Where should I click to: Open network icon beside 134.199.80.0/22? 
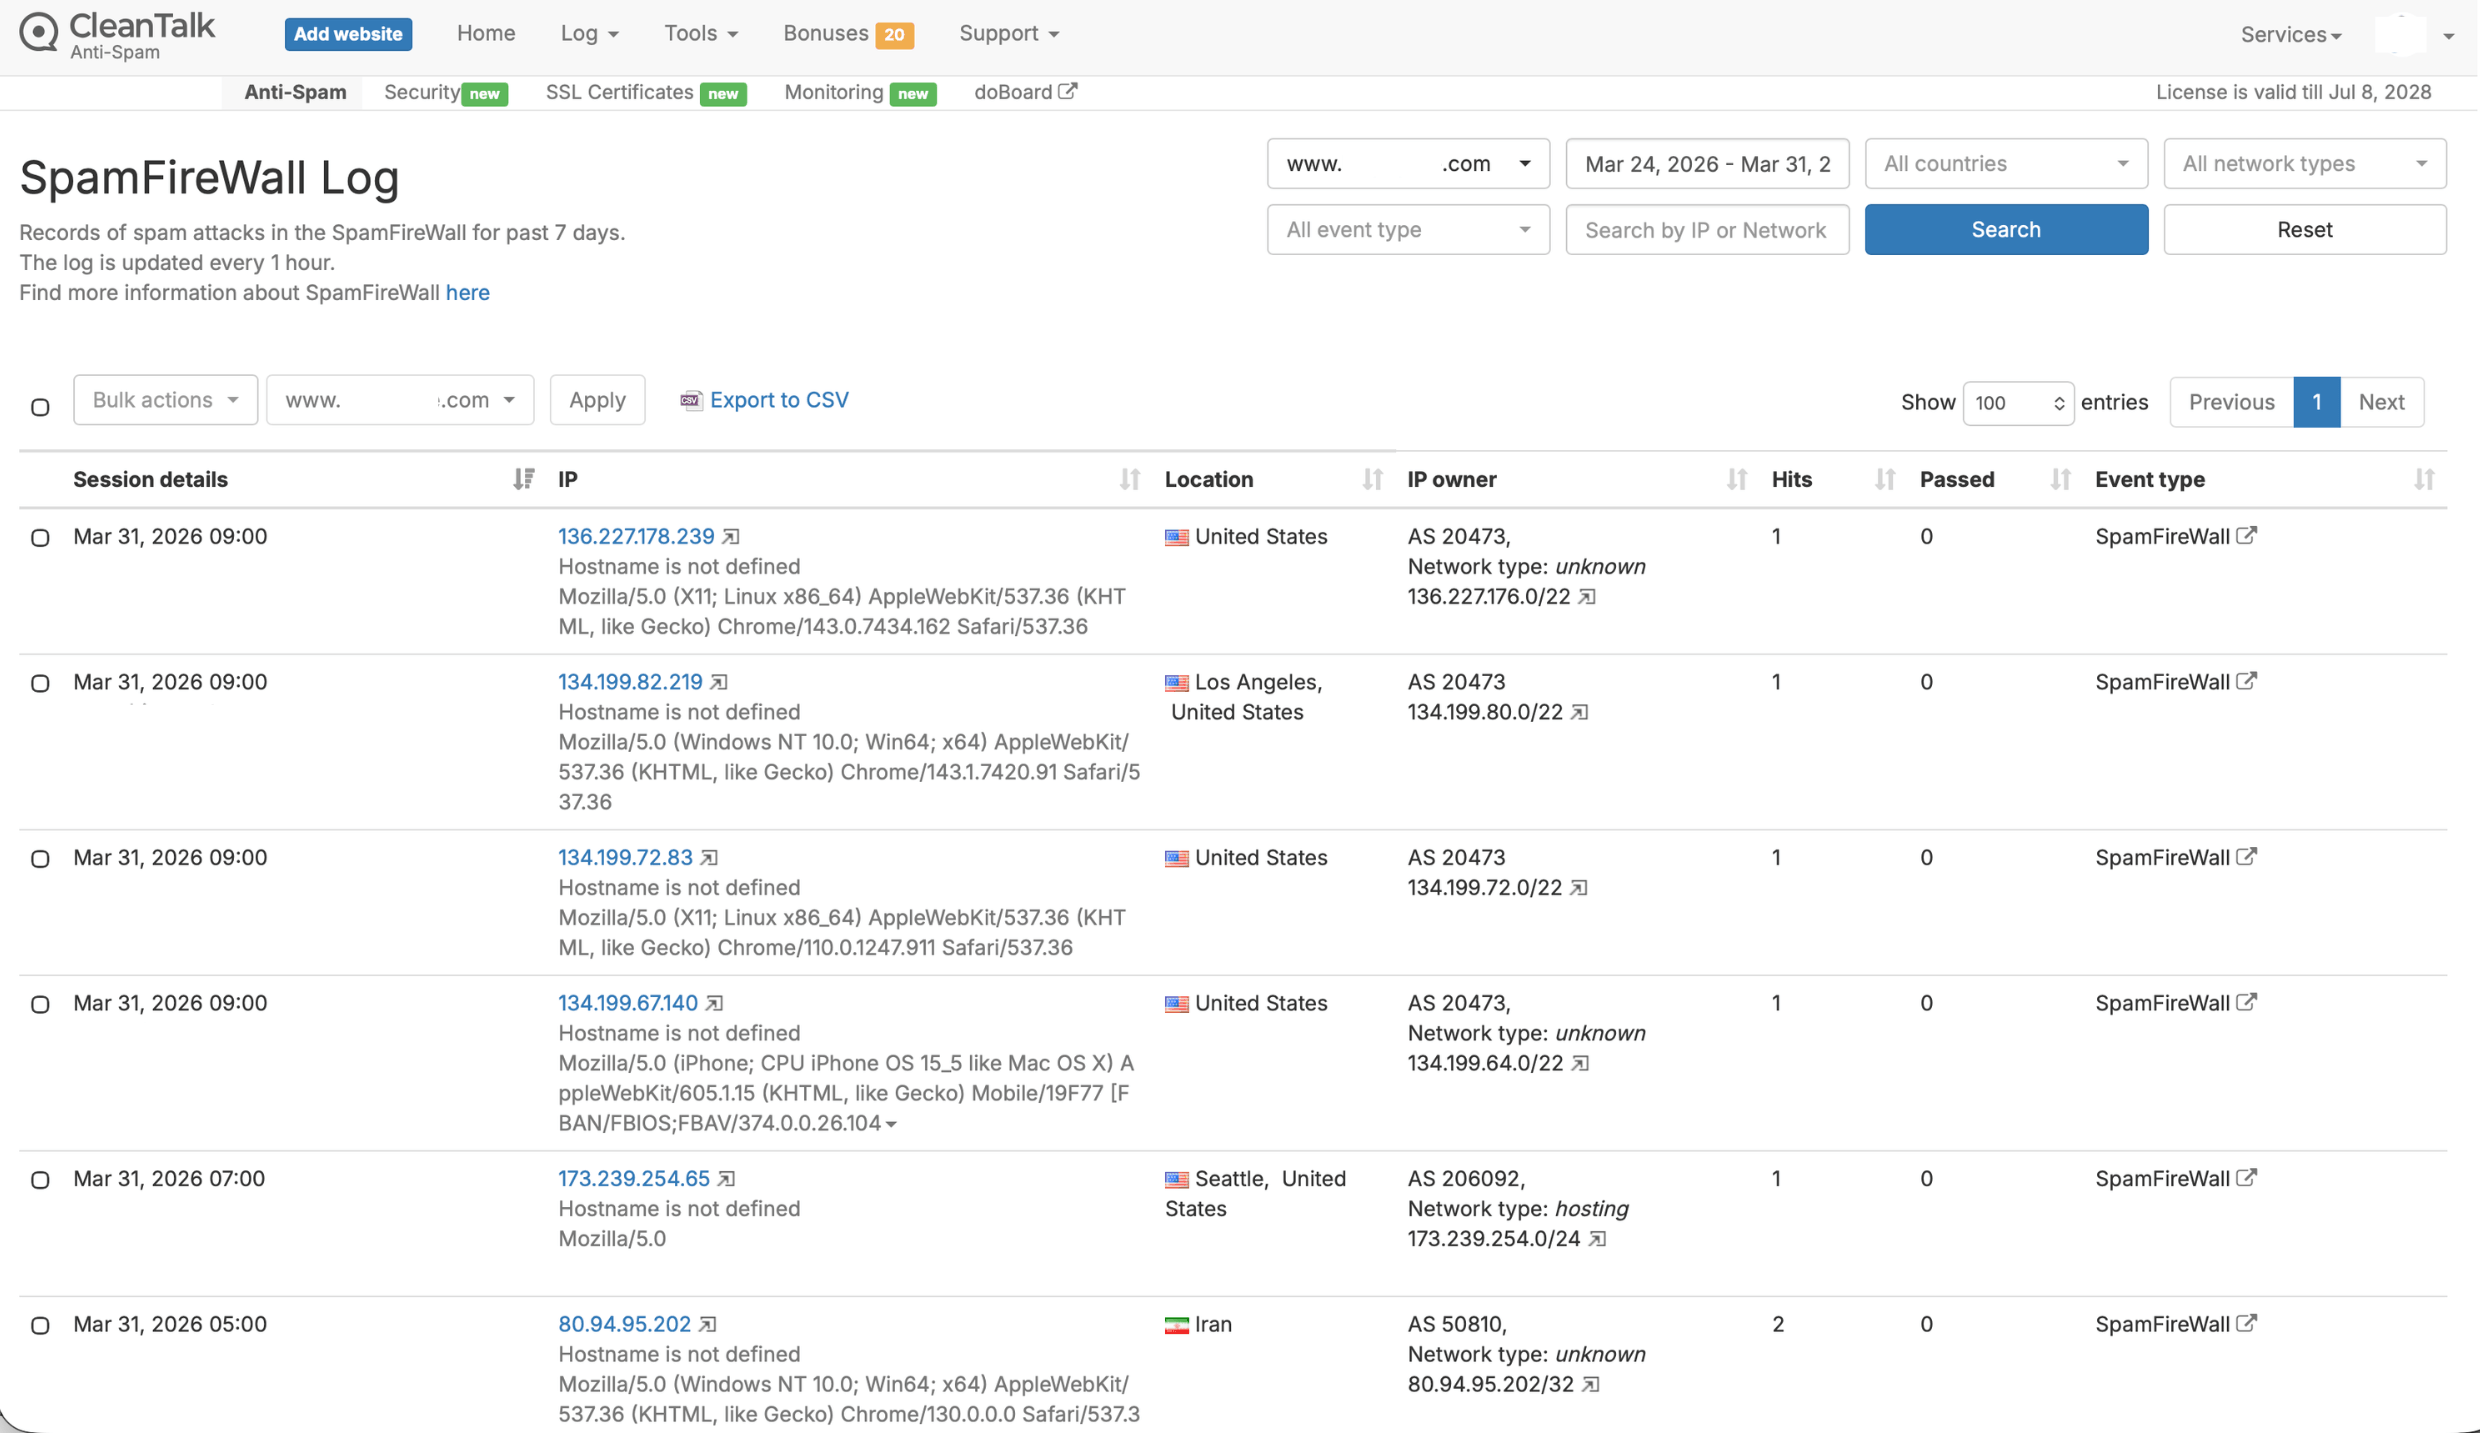(x=1580, y=712)
